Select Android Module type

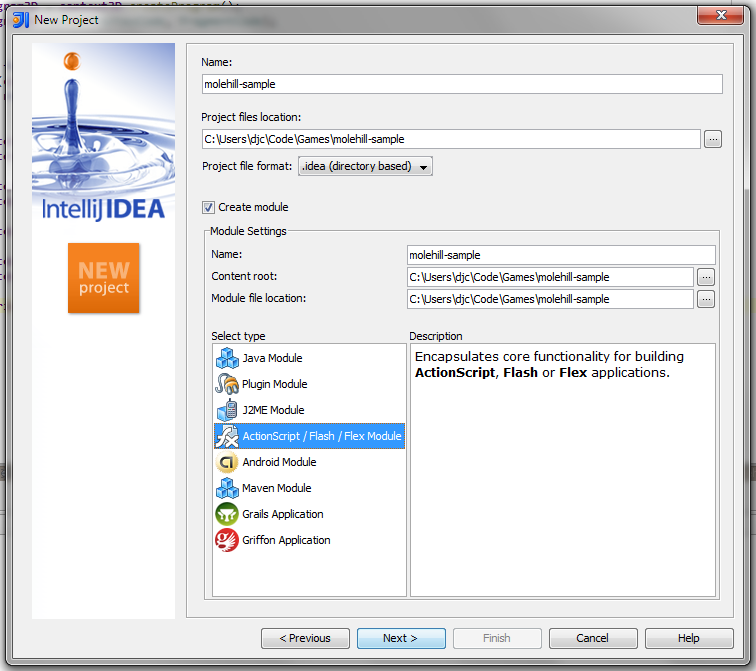tap(310, 462)
